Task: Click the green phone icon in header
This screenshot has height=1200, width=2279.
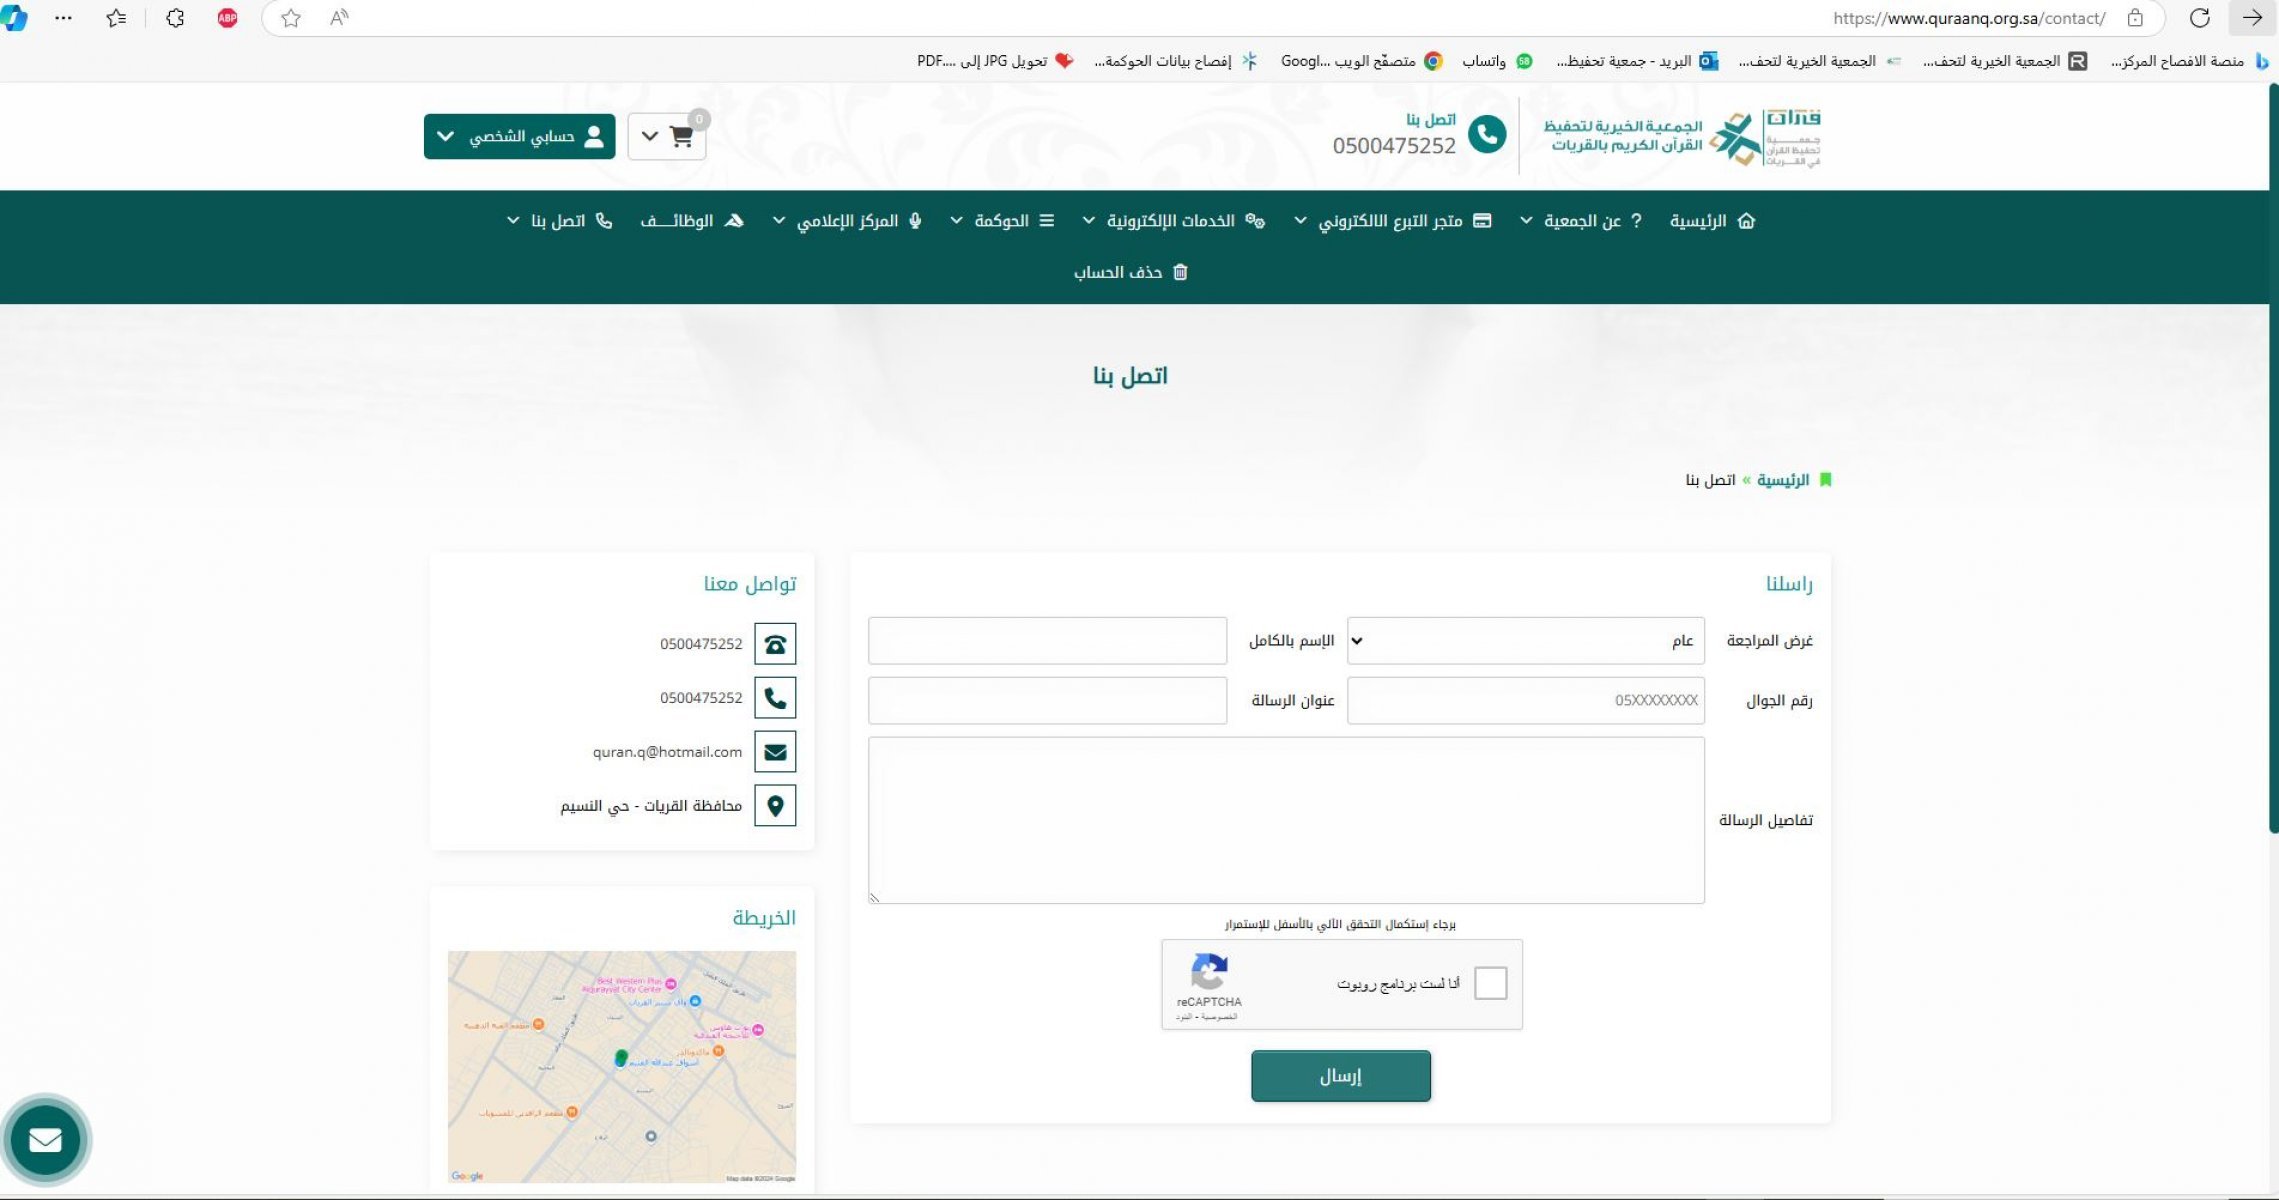Action: point(1486,135)
